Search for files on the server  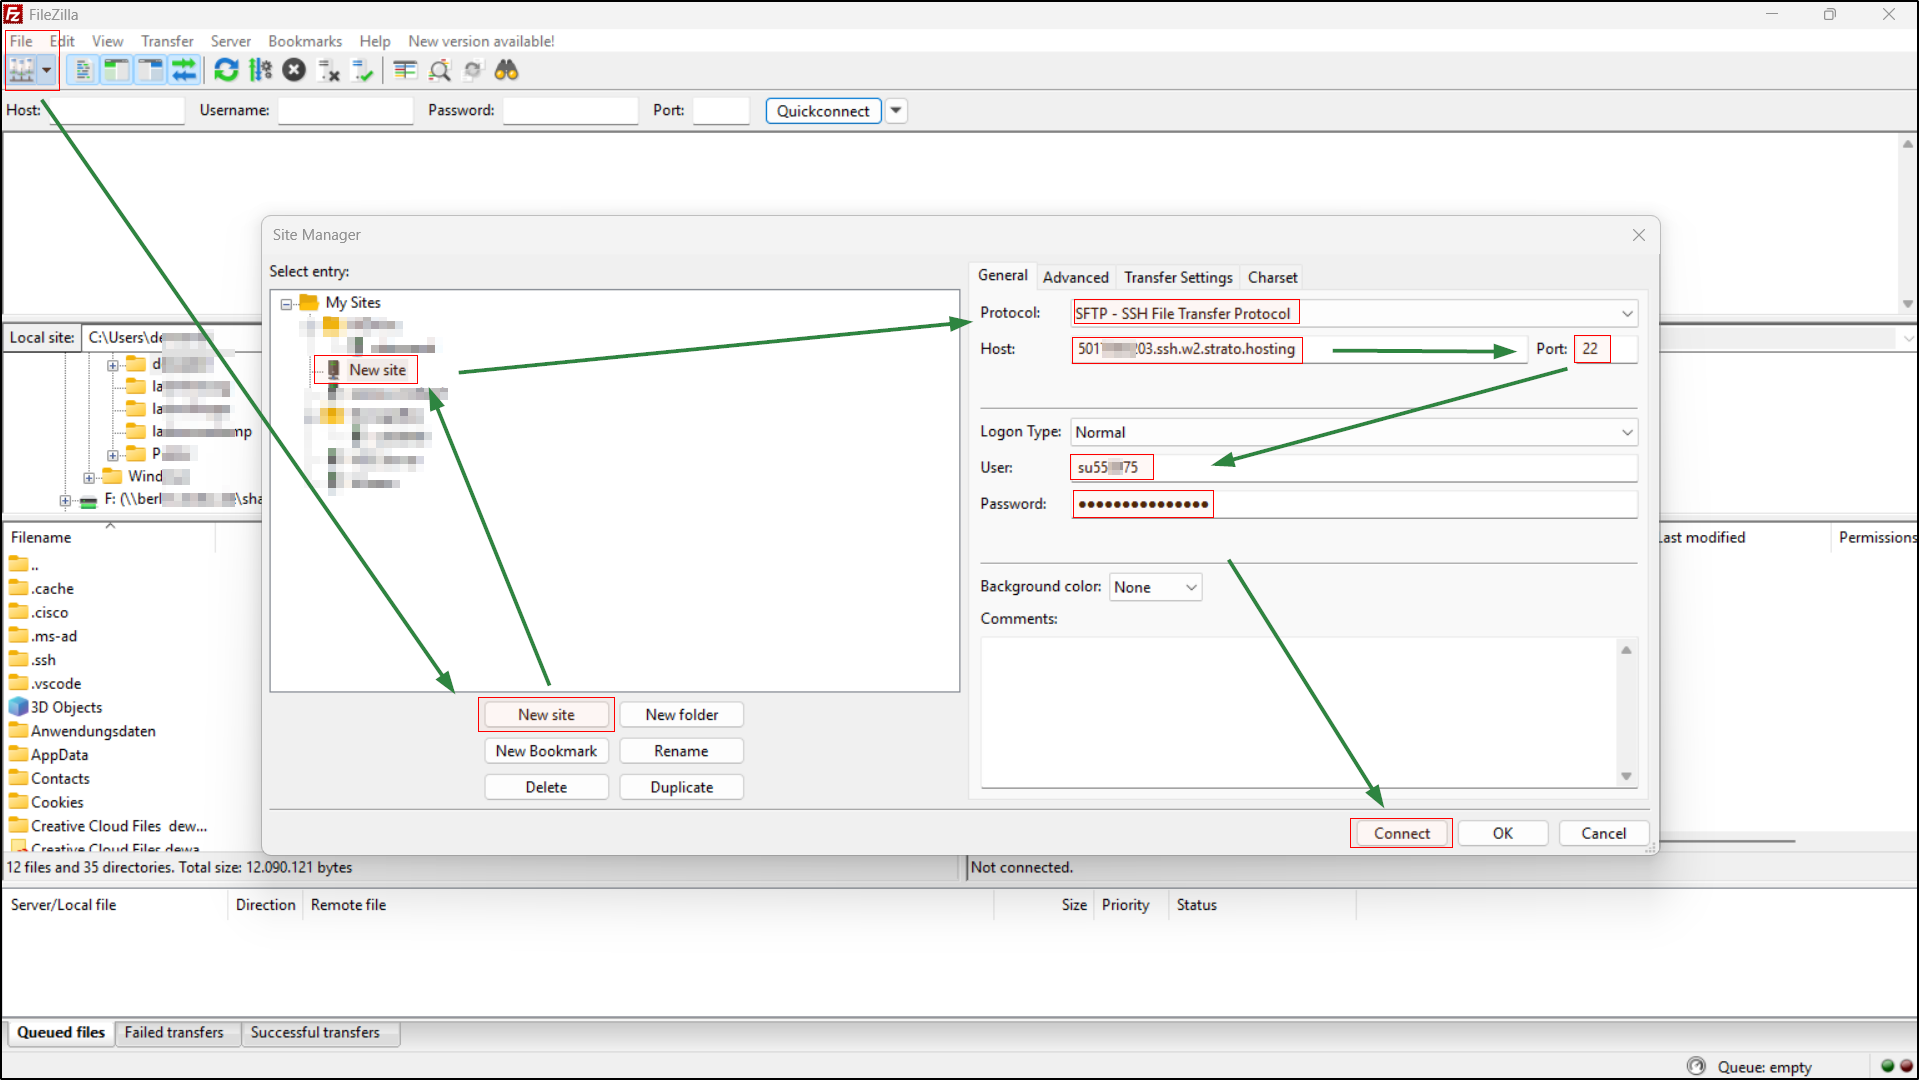tap(506, 70)
